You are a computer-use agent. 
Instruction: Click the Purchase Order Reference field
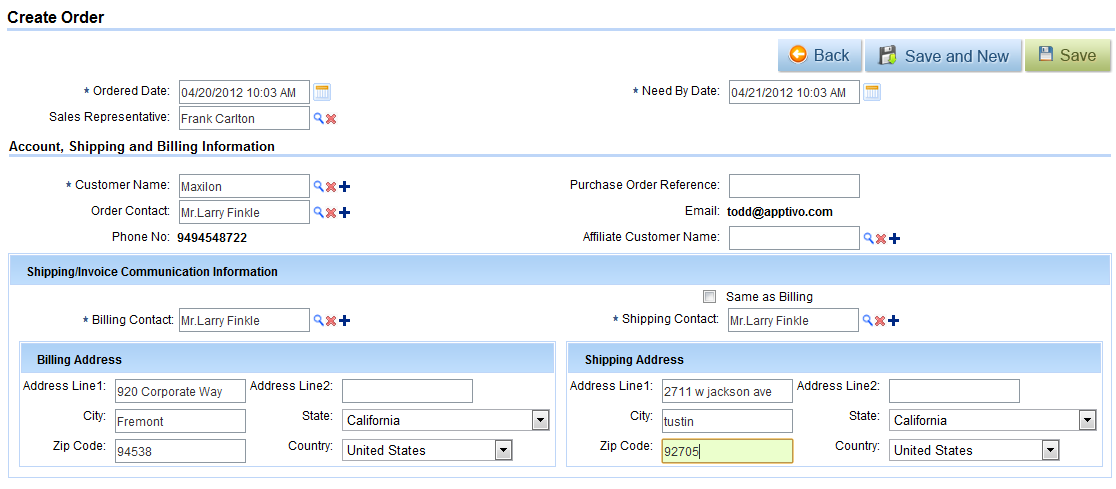click(794, 186)
